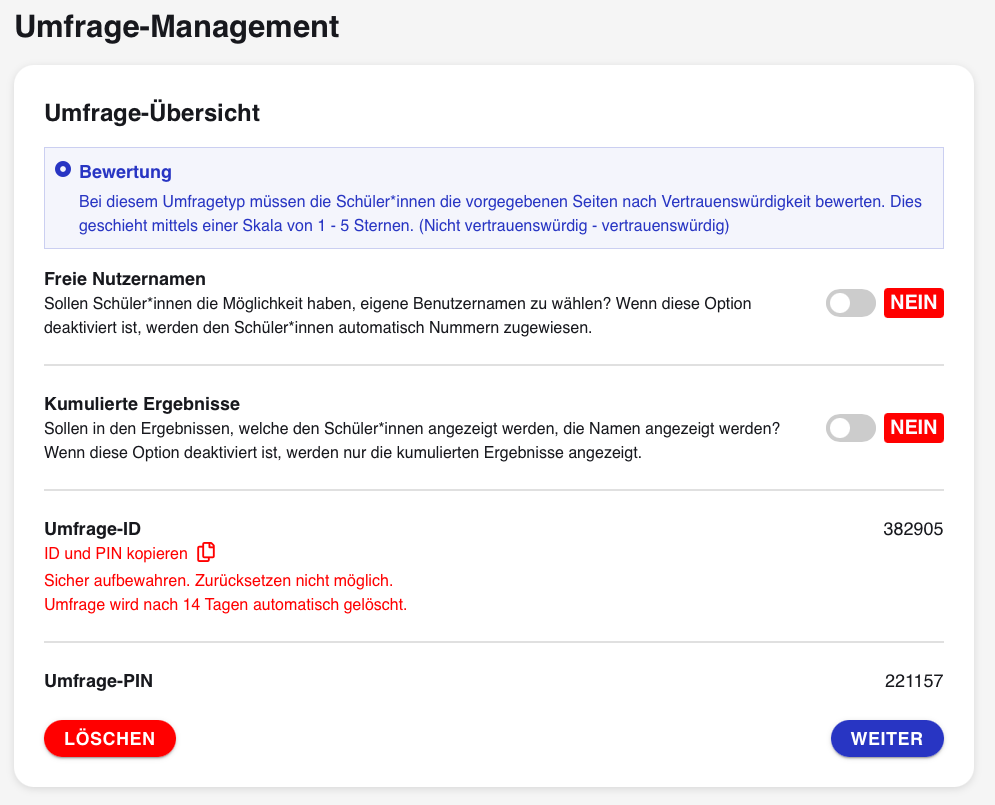Toggle the Kumulierte Ergebnisse switch
Image resolution: width=995 pixels, height=805 pixels.
pos(850,428)
